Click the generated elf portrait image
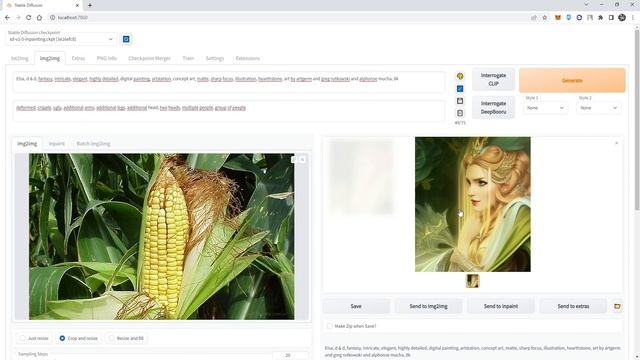Screen dimensions: 640x360 pos(473,204)
